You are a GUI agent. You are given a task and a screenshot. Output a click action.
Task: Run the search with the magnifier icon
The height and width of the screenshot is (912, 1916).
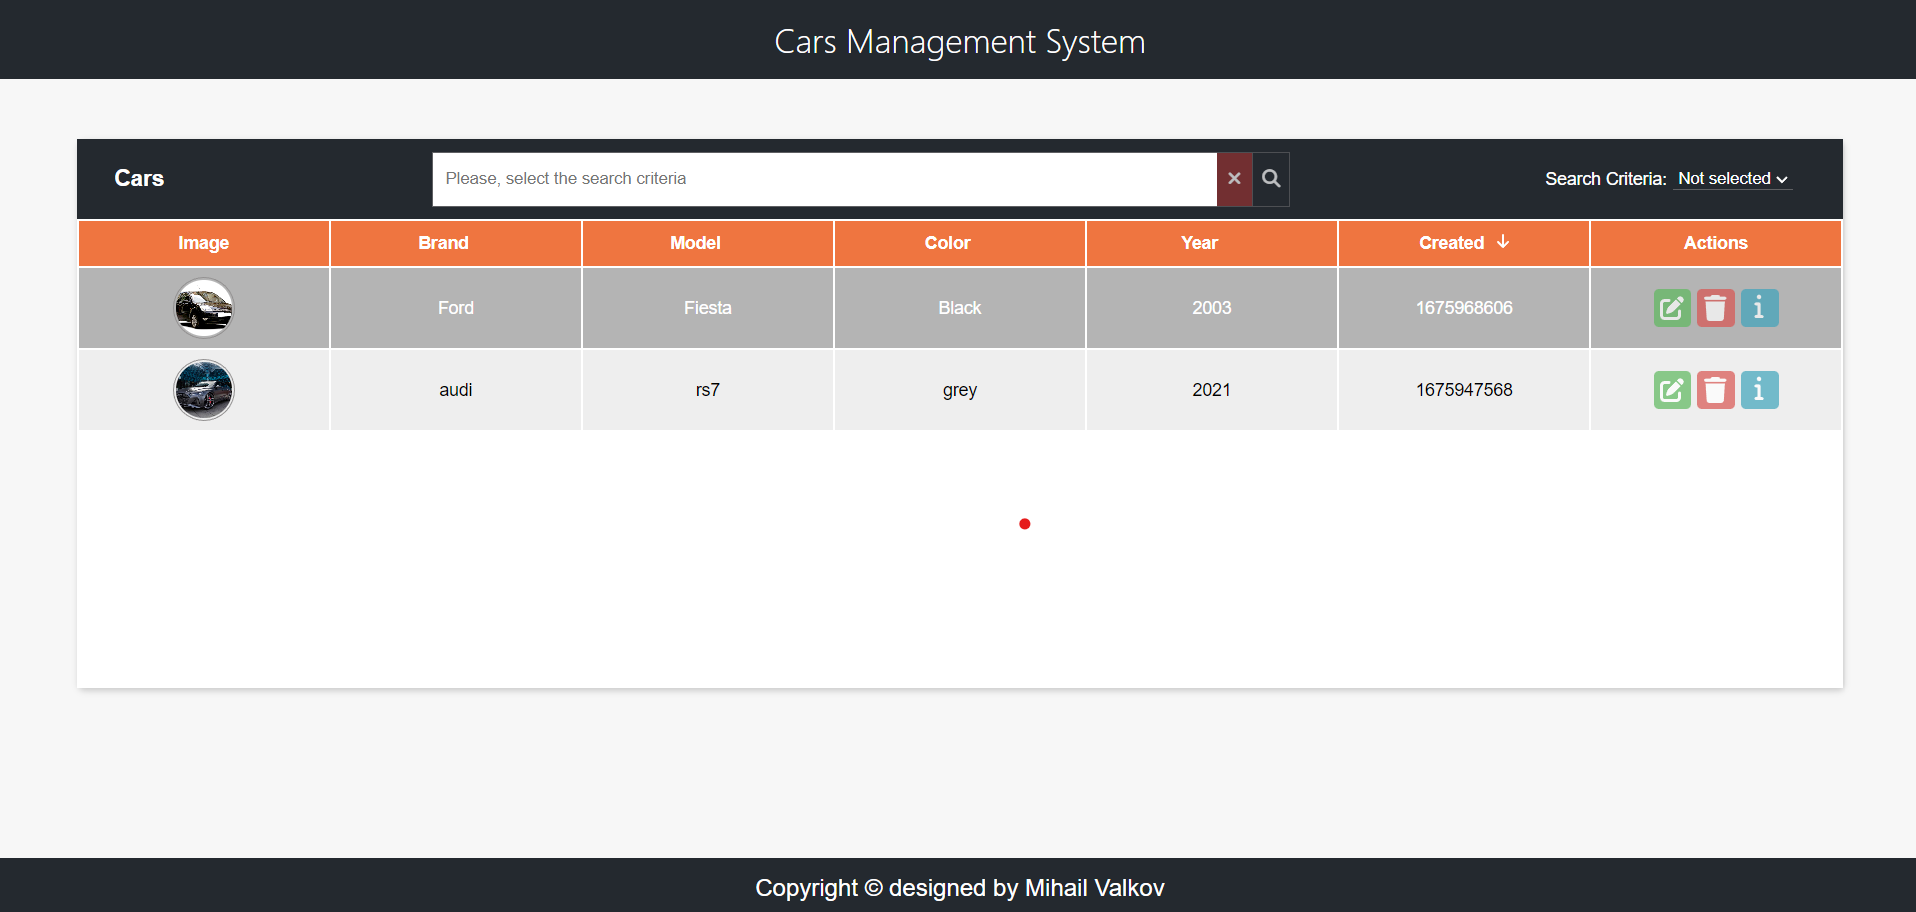pos(1271,179)
